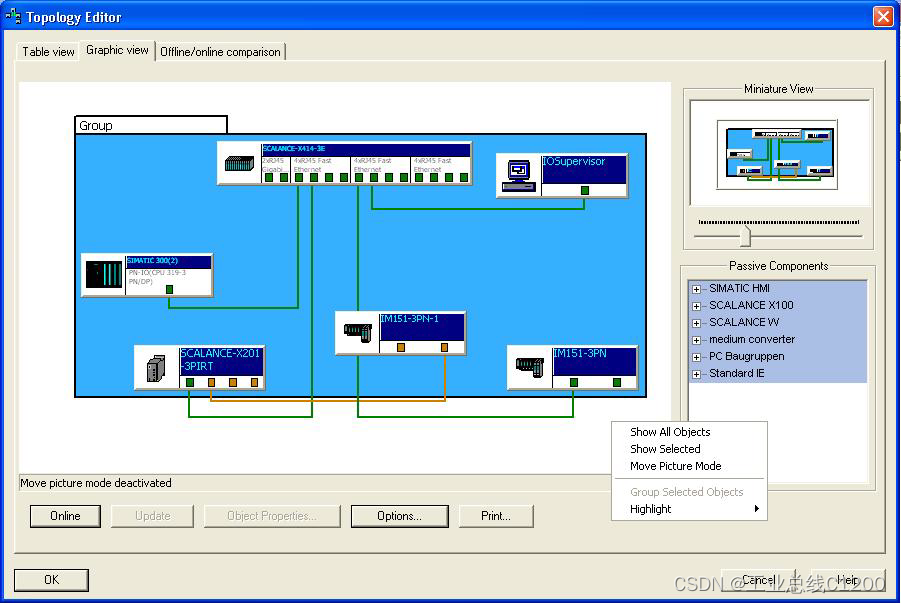Select SIMATIC HMI in Passive Components
The height and width of the screenshot is (603, 901).
[739, 288]
